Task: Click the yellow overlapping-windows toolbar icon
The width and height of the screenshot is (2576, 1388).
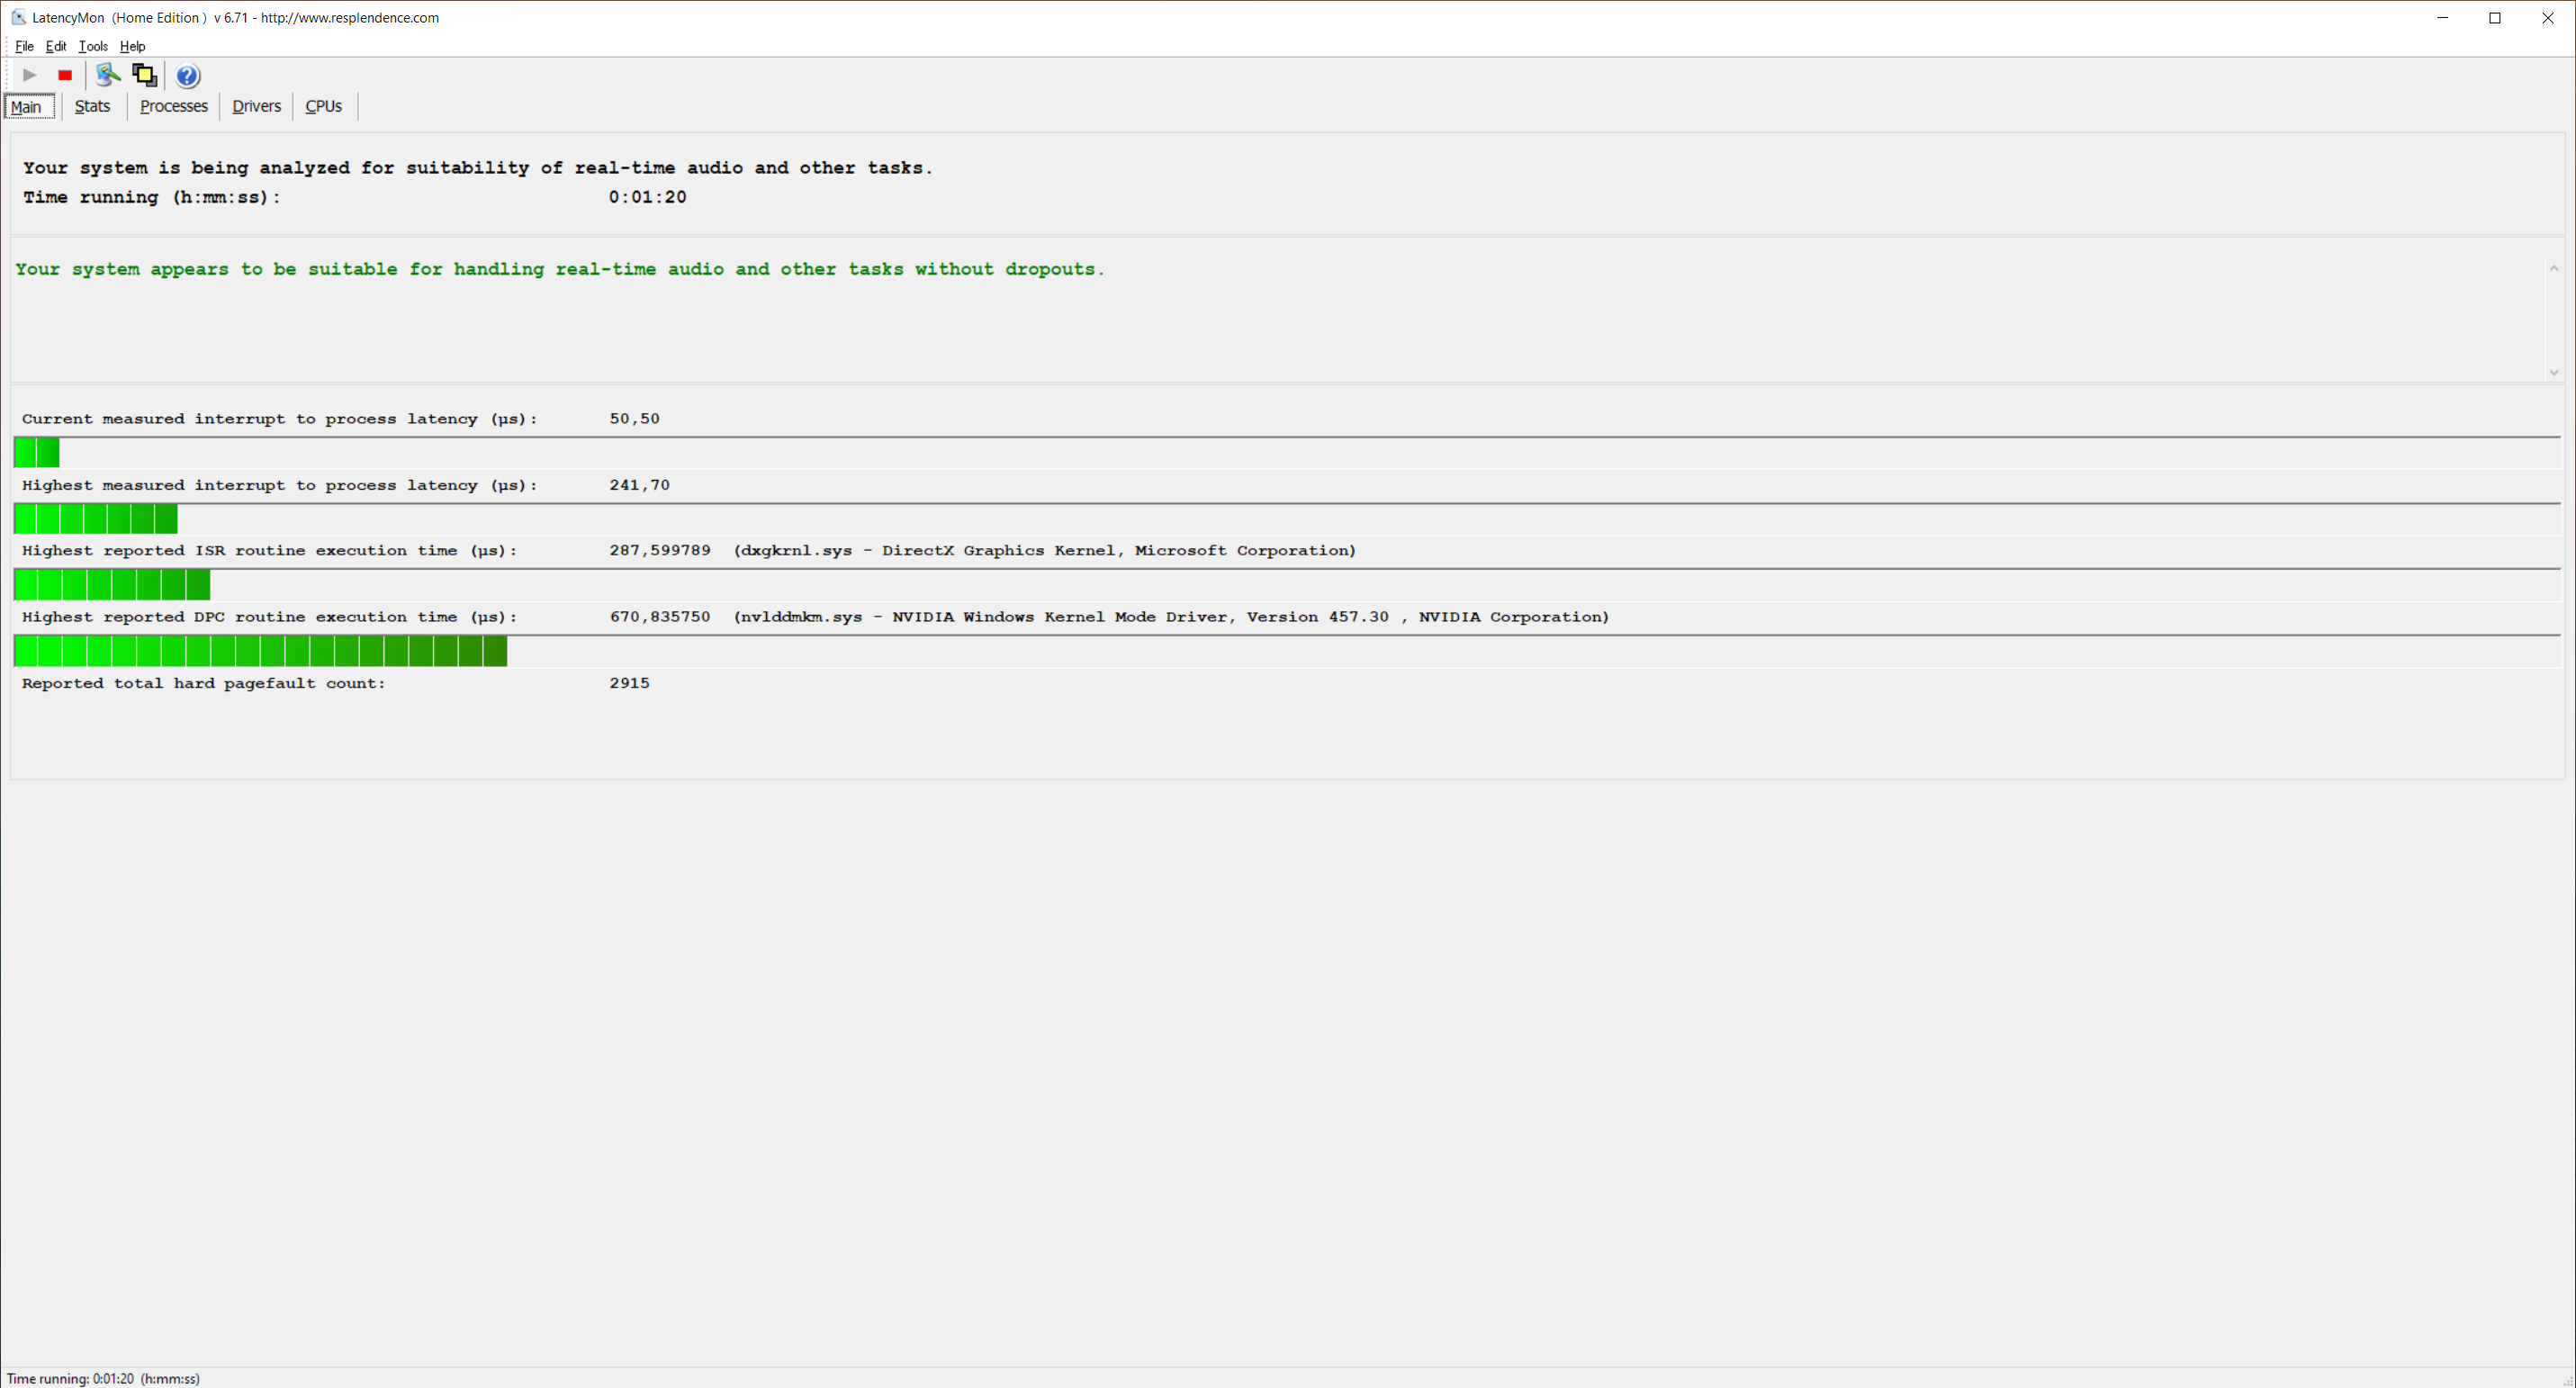Action: 145,75
